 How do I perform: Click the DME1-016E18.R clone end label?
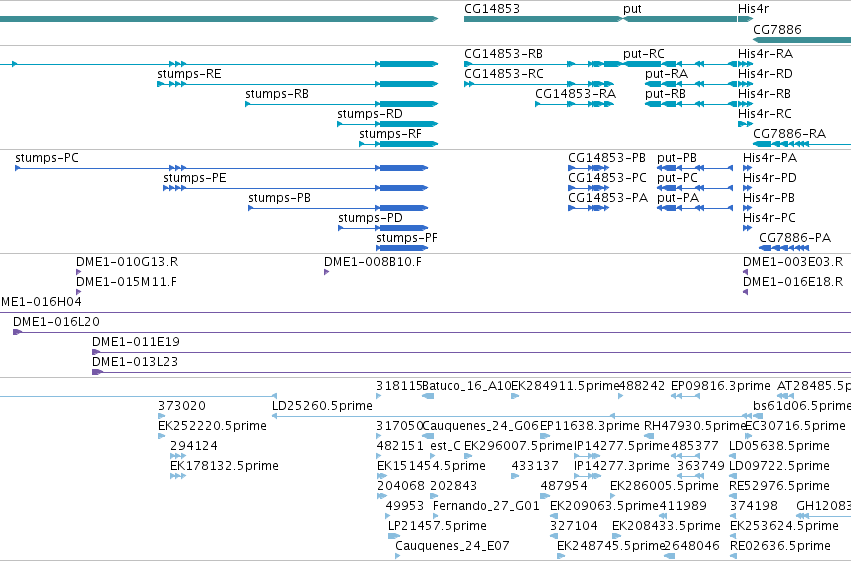[793, 282]
